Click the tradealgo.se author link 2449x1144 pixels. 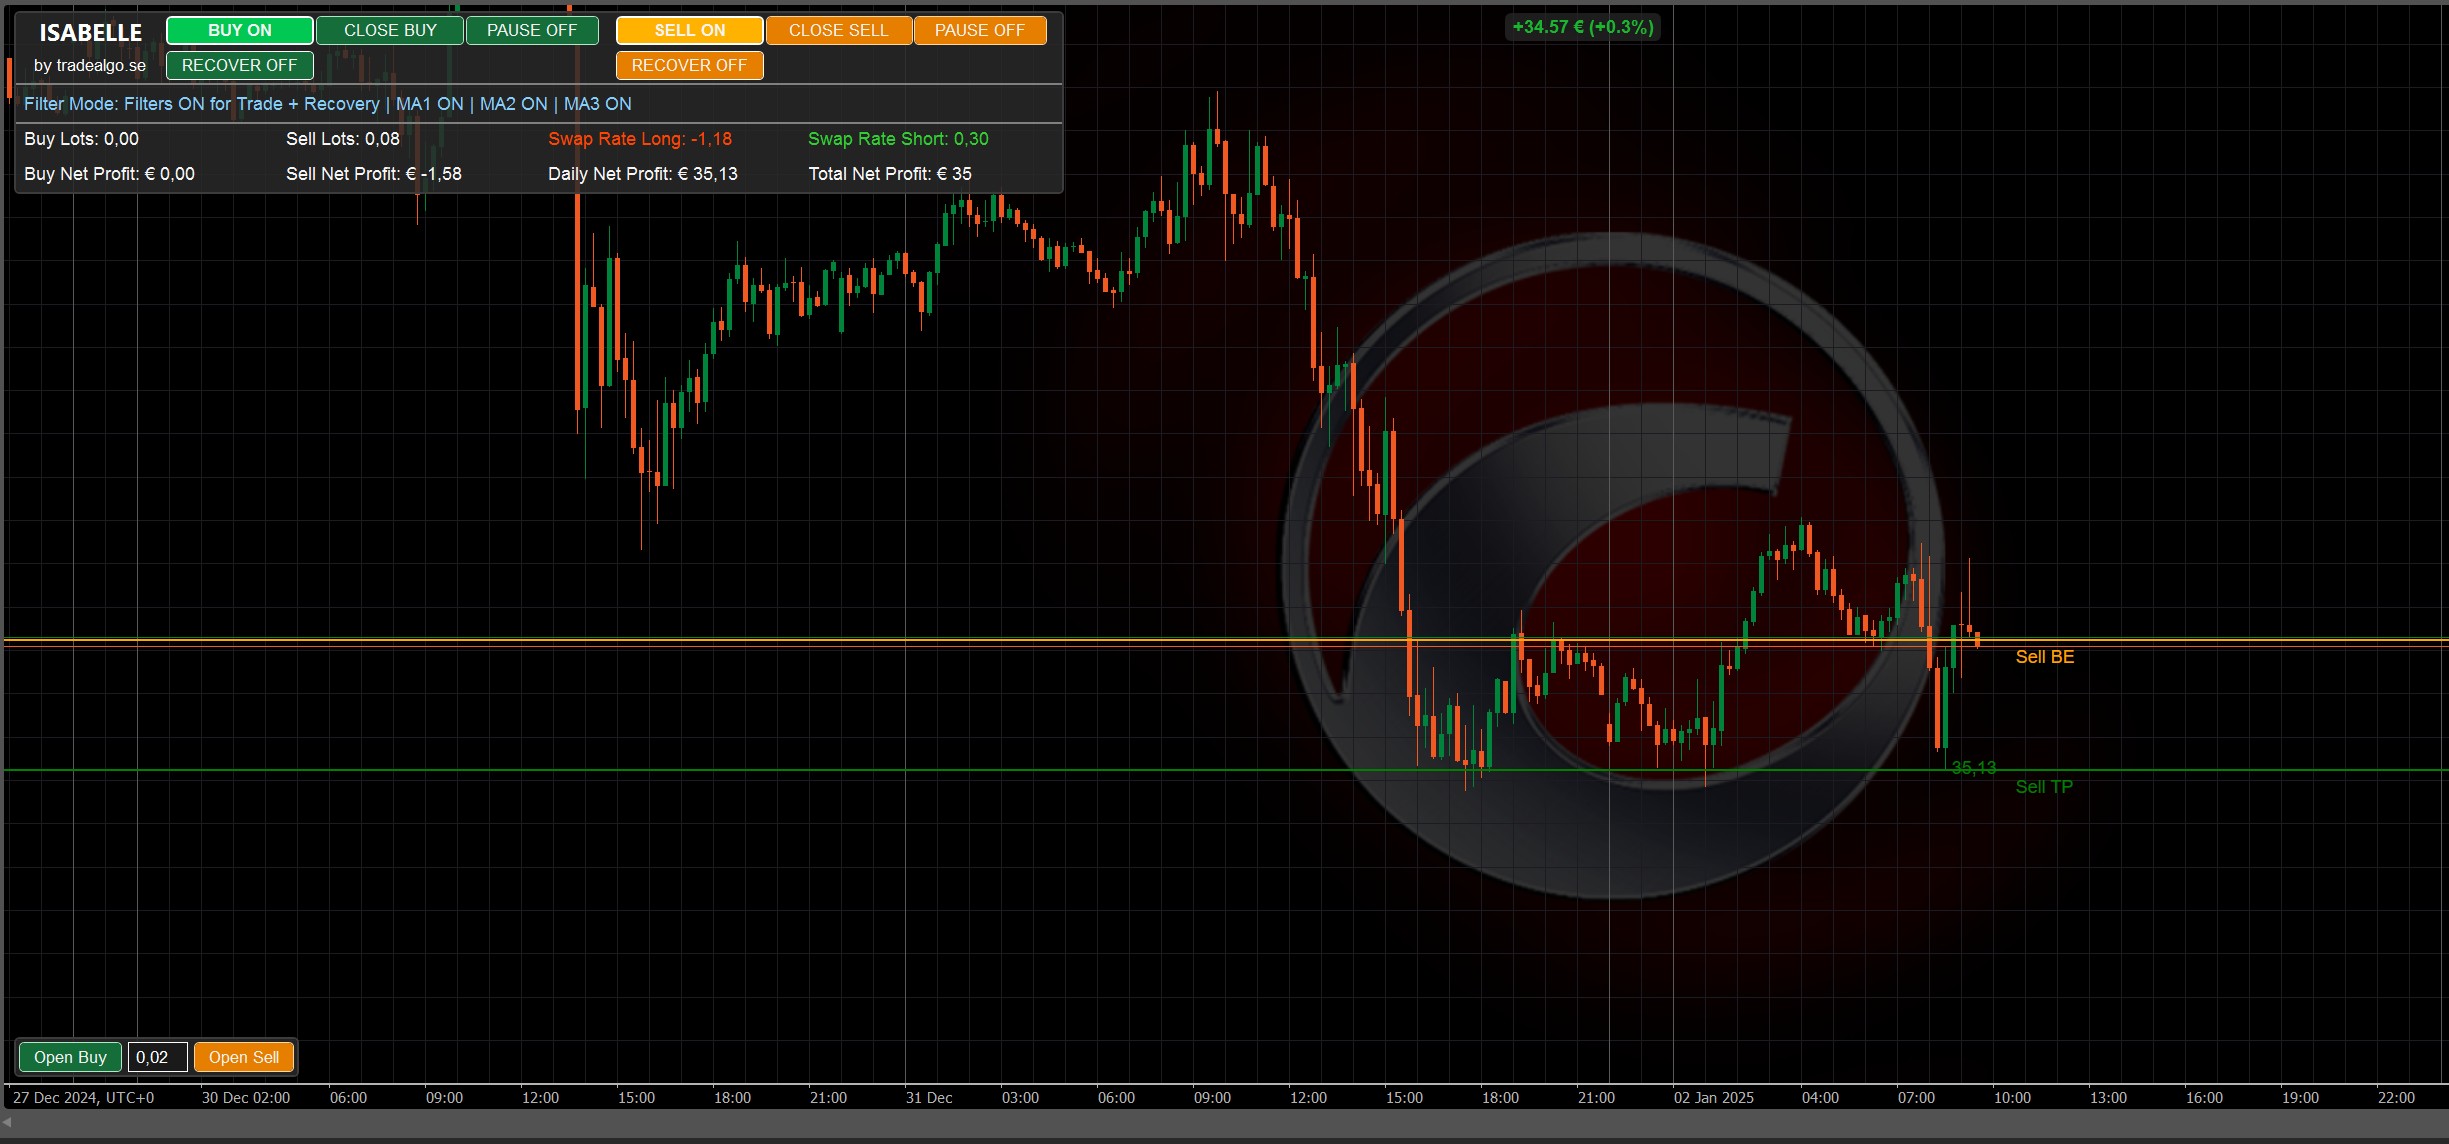pyautogui.click(x=90, y=66)
